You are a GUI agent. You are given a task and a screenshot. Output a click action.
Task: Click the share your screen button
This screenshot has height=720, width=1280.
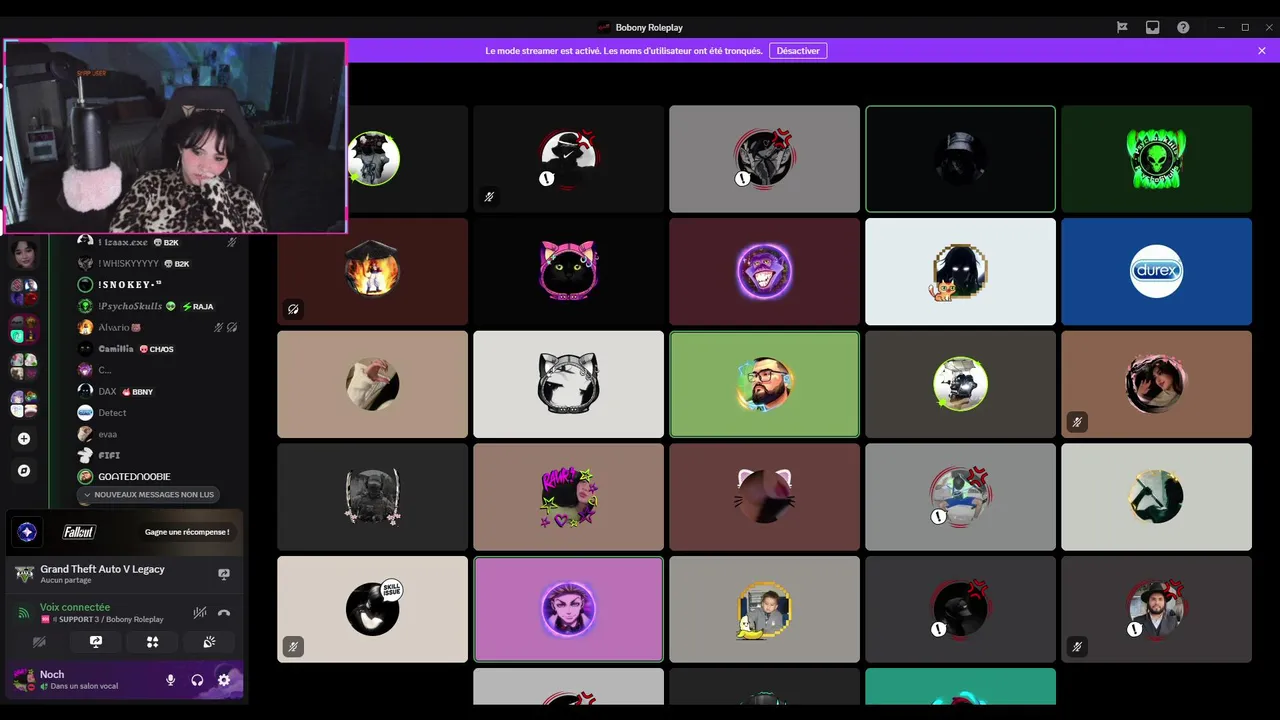(96, 642)
